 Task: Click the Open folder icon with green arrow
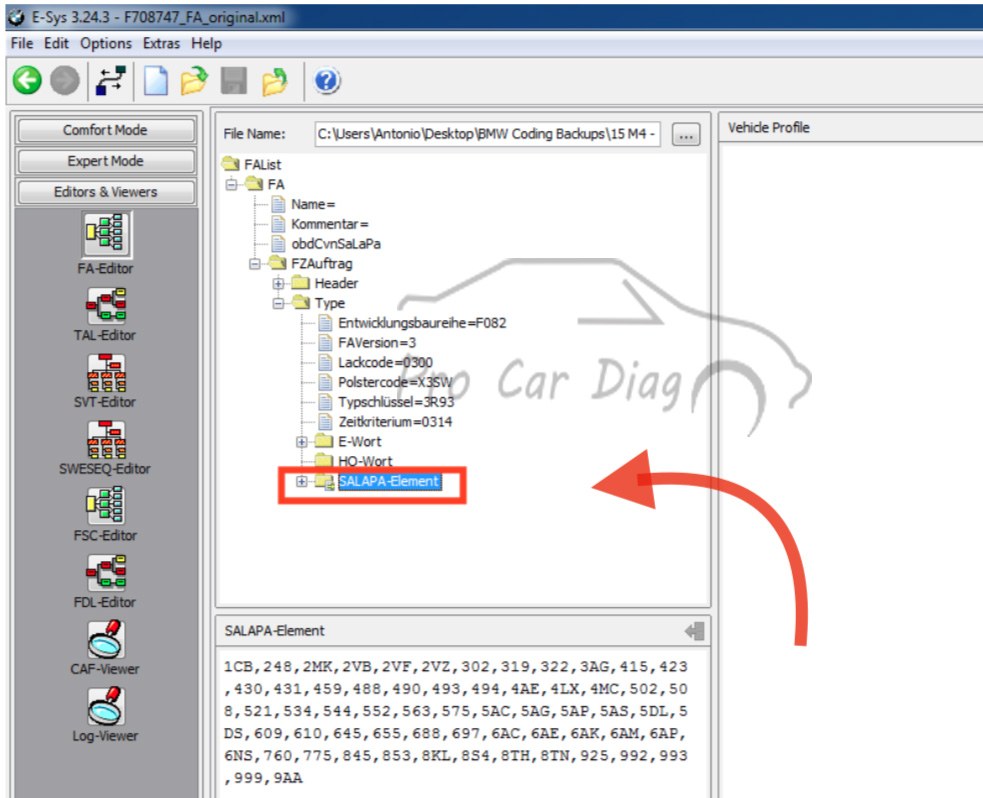click(194, 81)
